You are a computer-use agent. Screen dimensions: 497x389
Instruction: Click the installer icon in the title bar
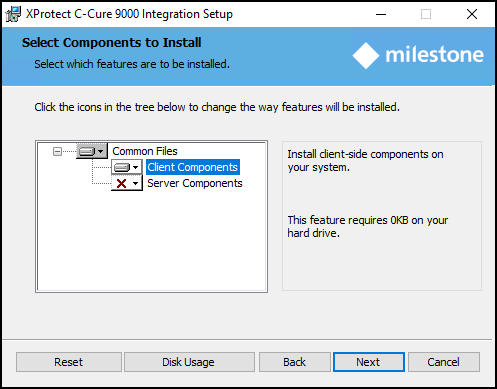(x=13, y=14)
